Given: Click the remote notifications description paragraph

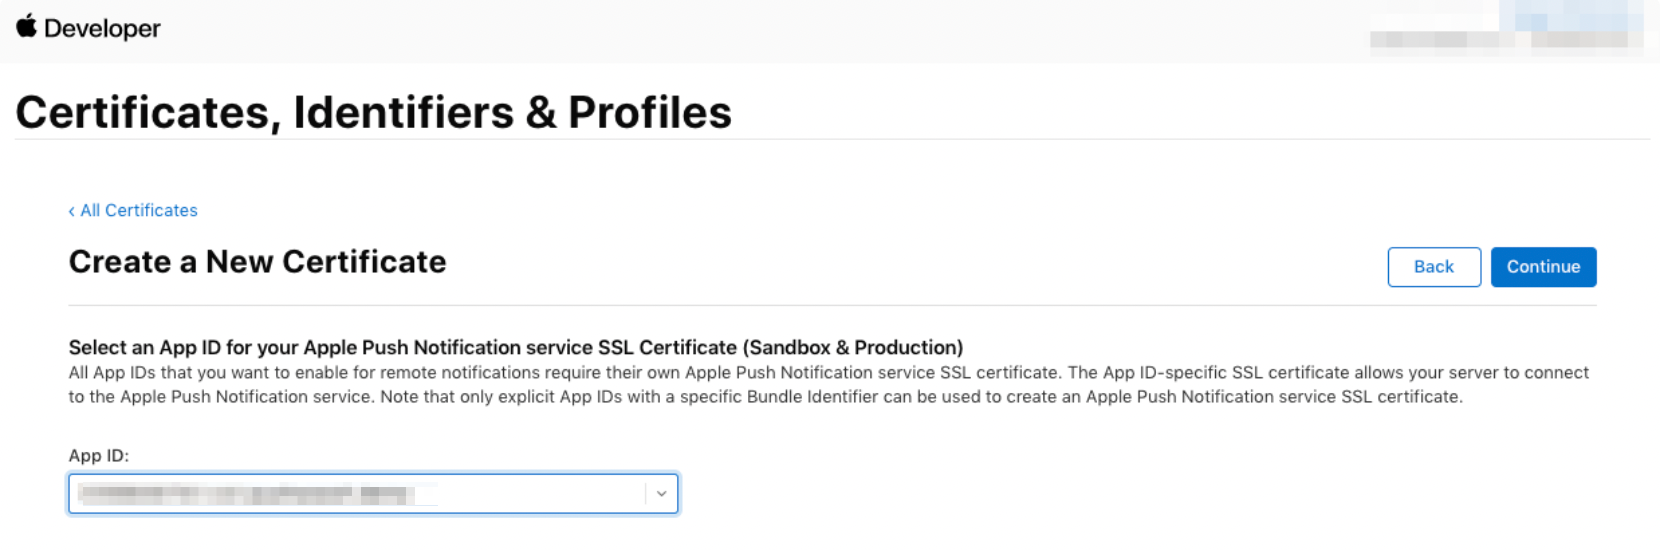Looking at the screenshot, I should [x=828, y=385].
